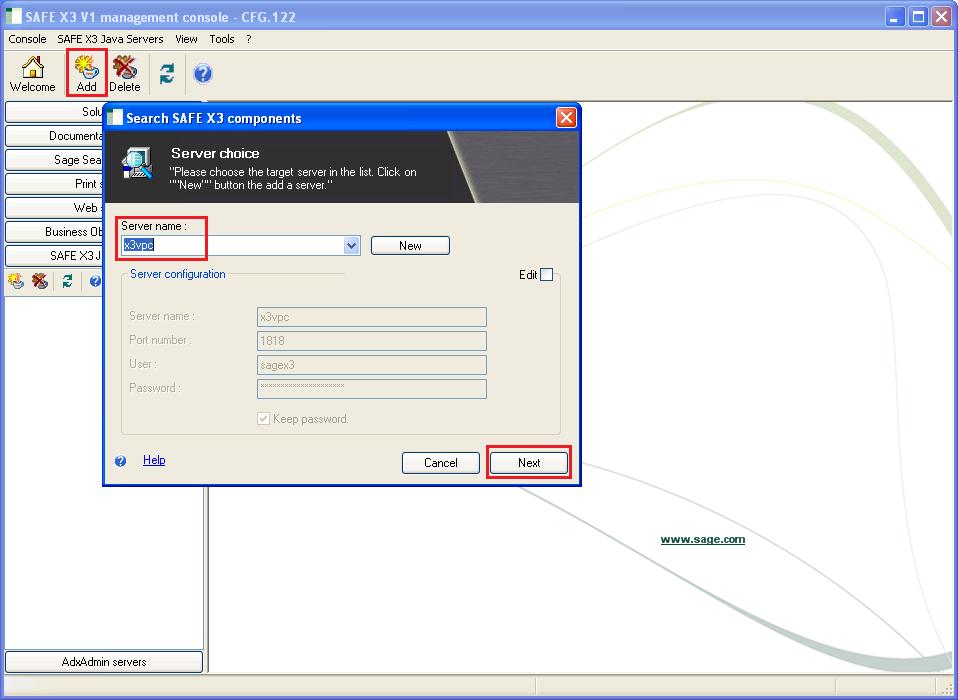Screen dimensions: 958x700
Task: Click the help icon inside the Server choice dialog
Action: (x=122, y=460)
